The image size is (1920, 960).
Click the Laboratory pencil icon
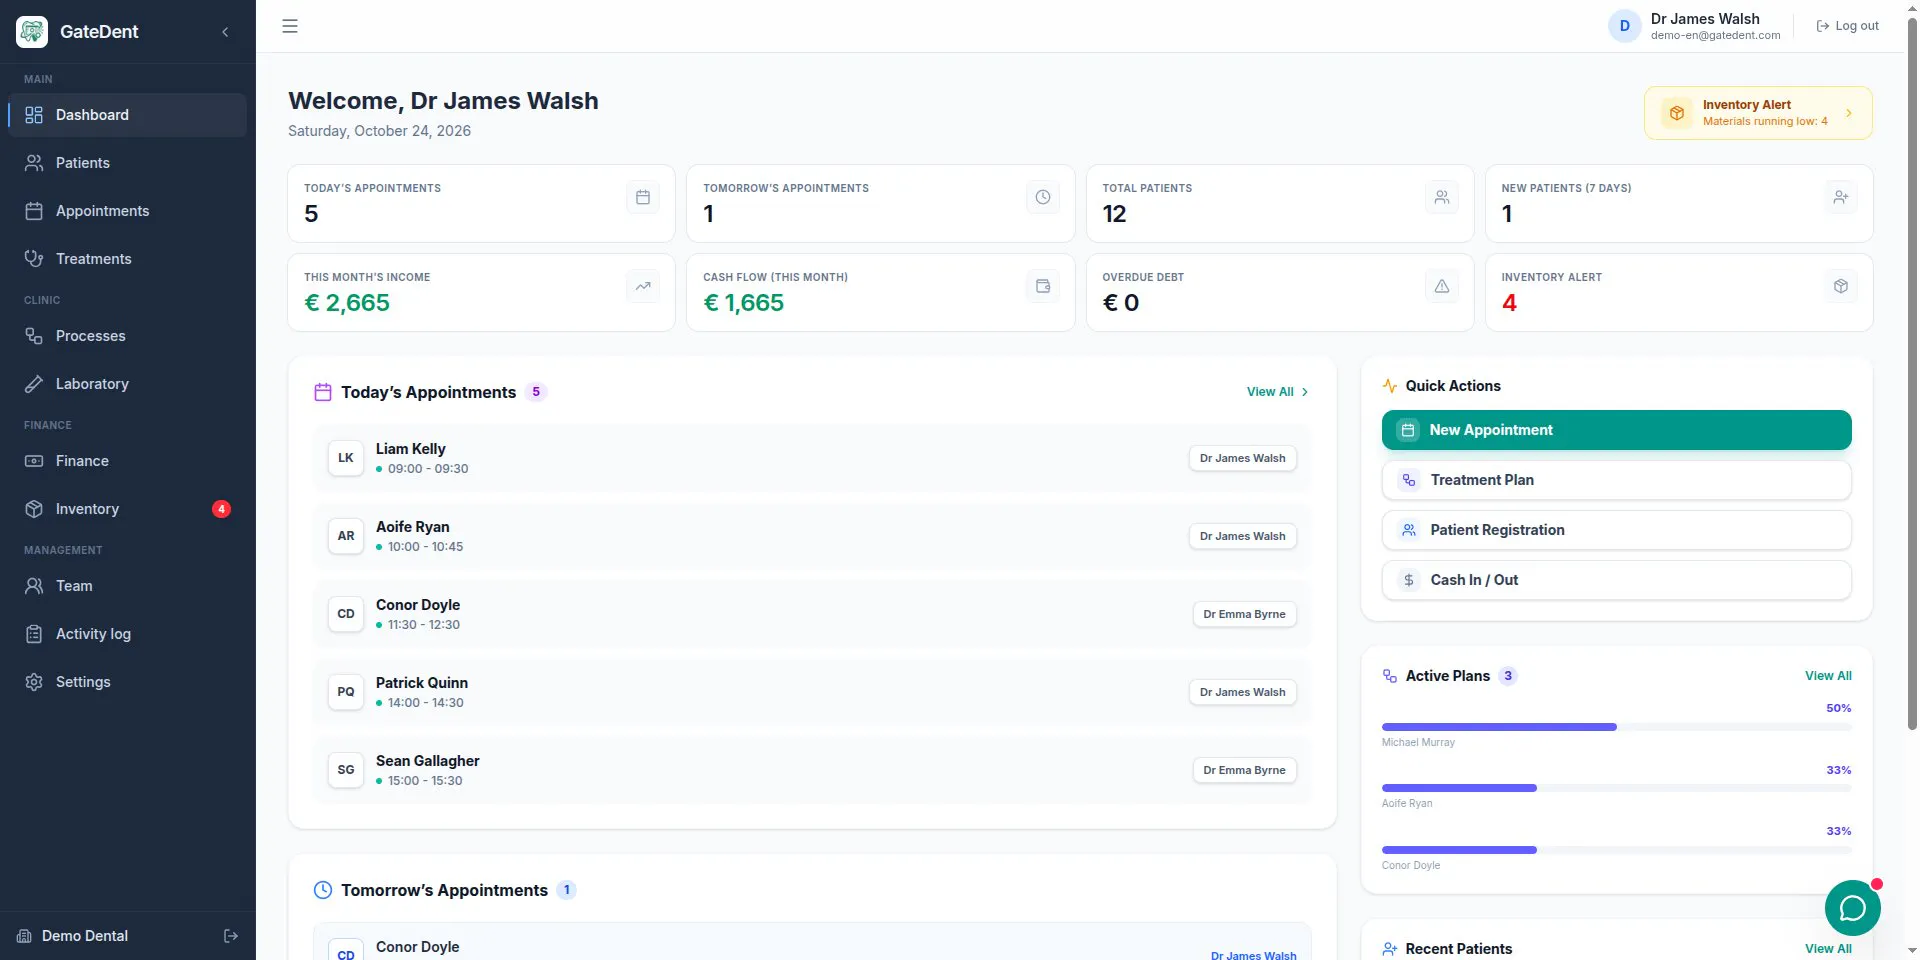tap(34, 384)
